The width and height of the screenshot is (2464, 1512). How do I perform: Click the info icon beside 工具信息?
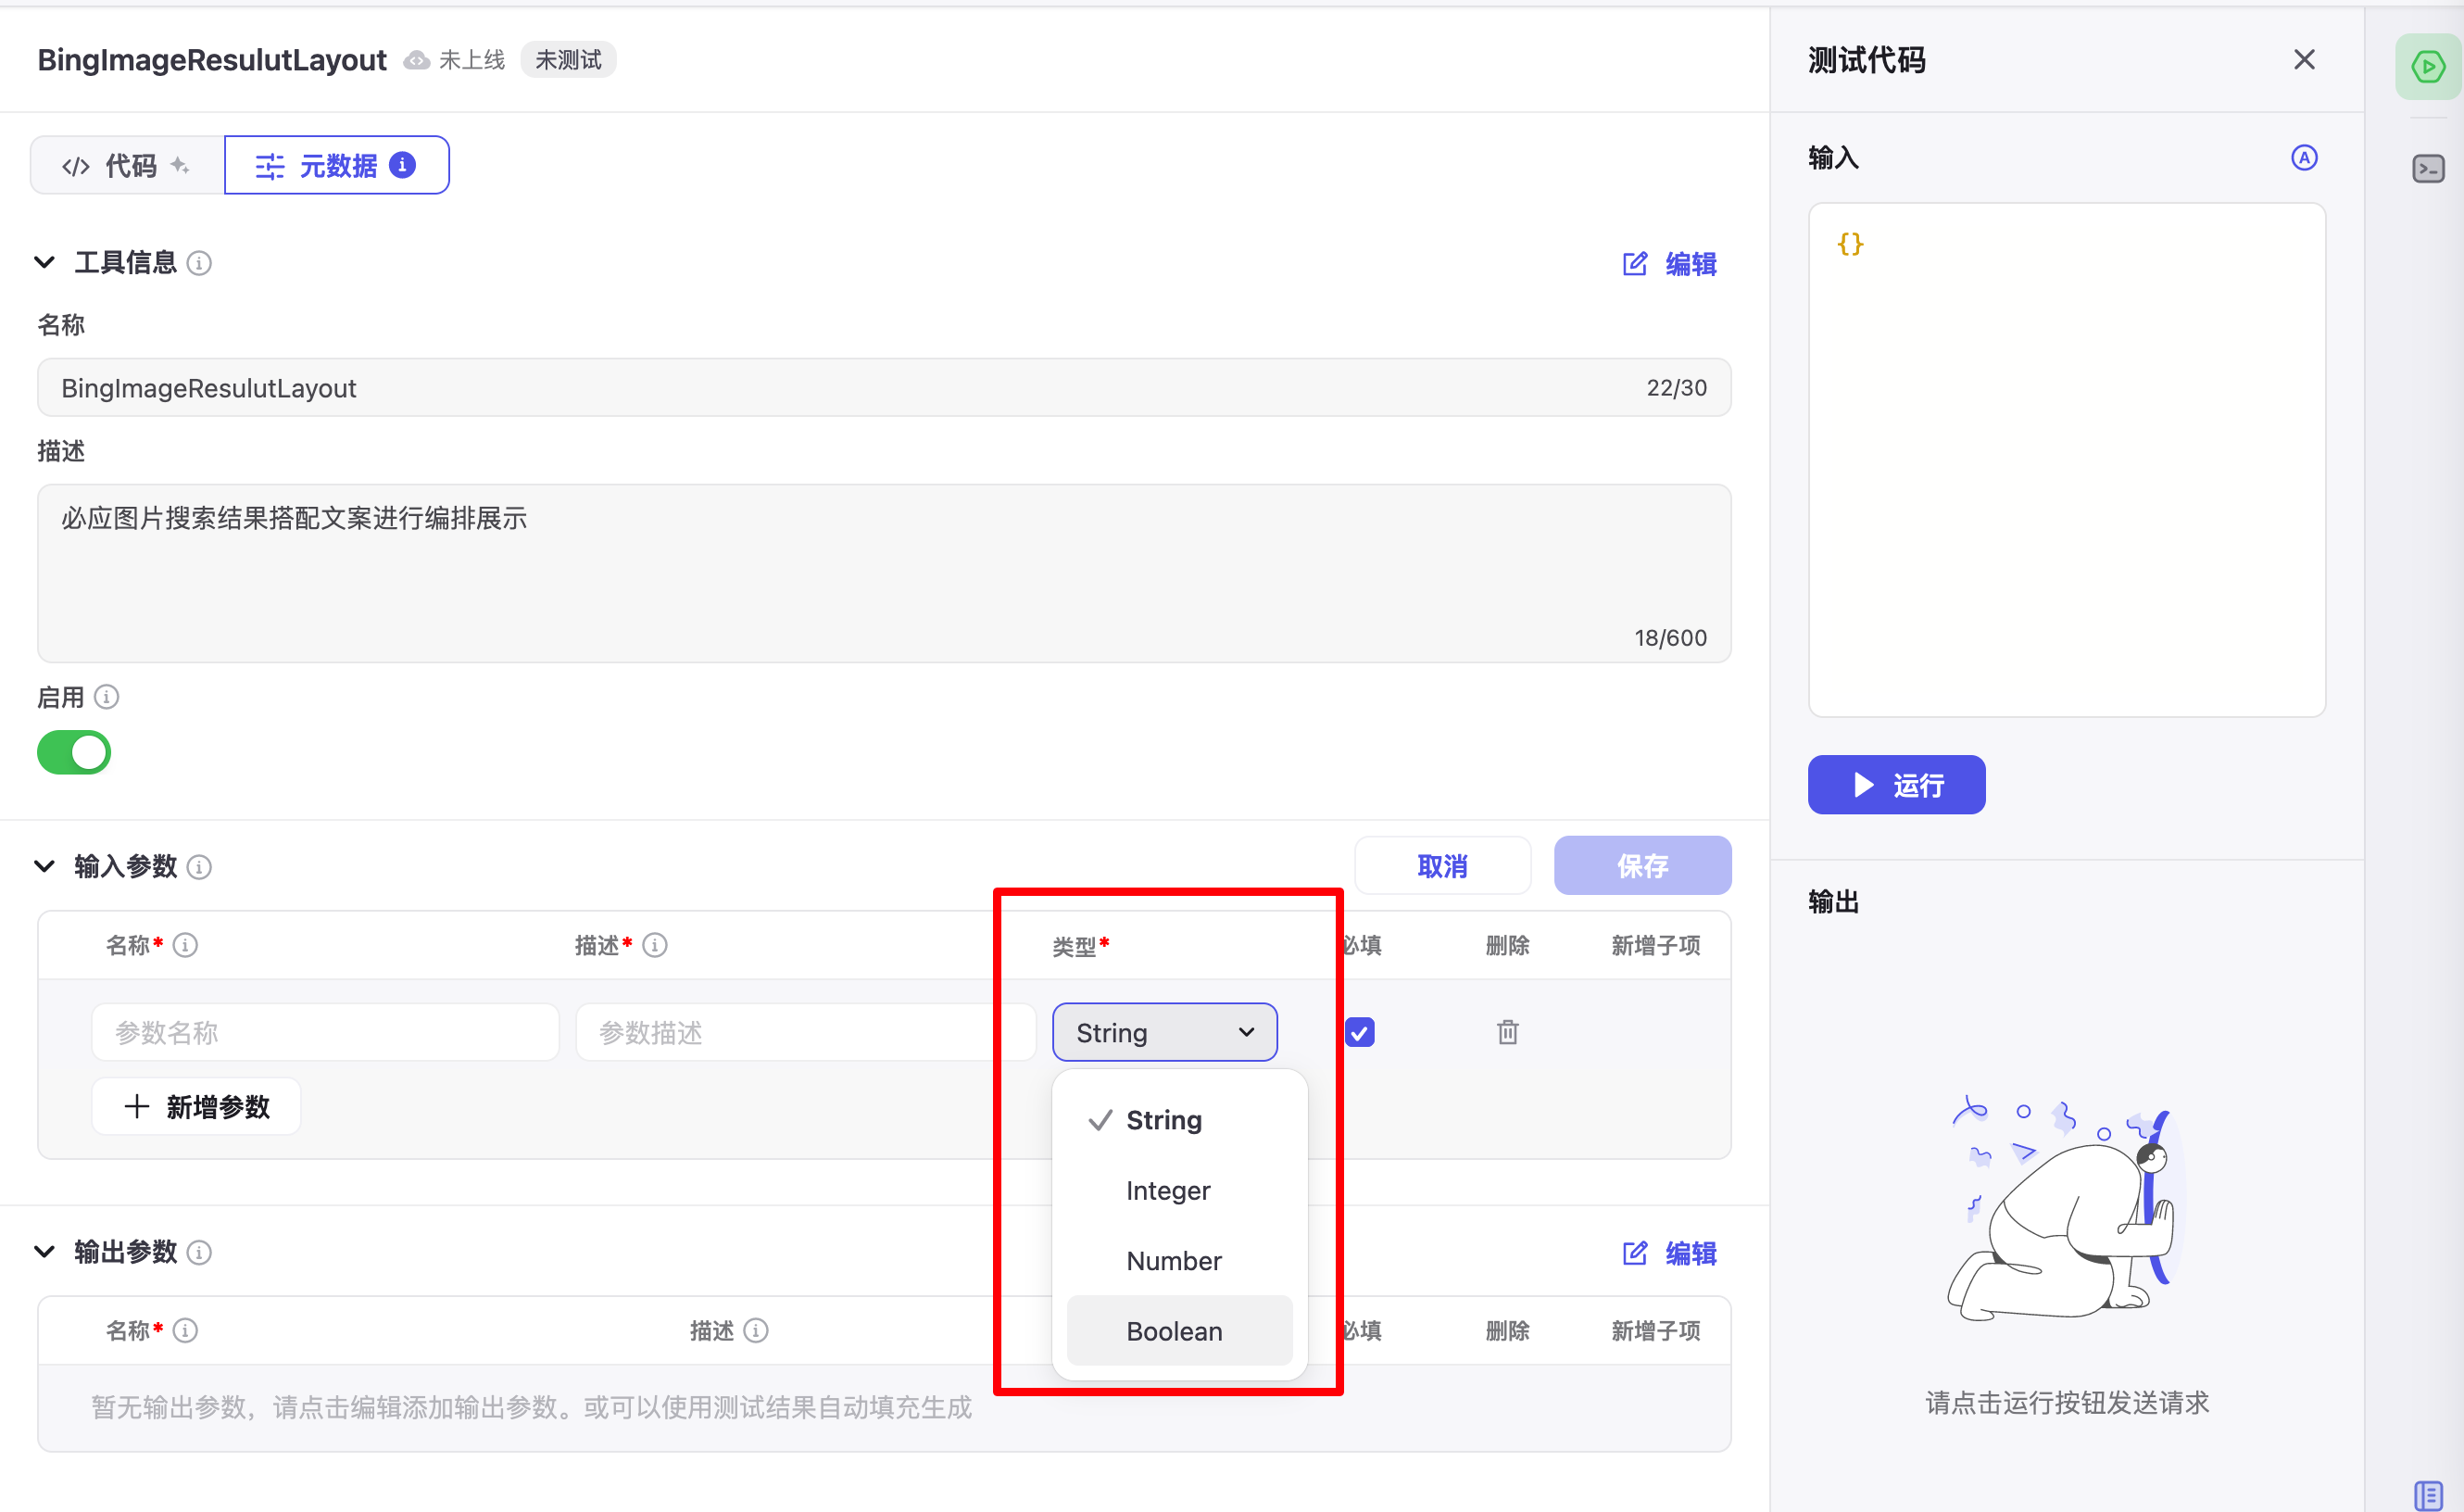[x=199, y=263]
